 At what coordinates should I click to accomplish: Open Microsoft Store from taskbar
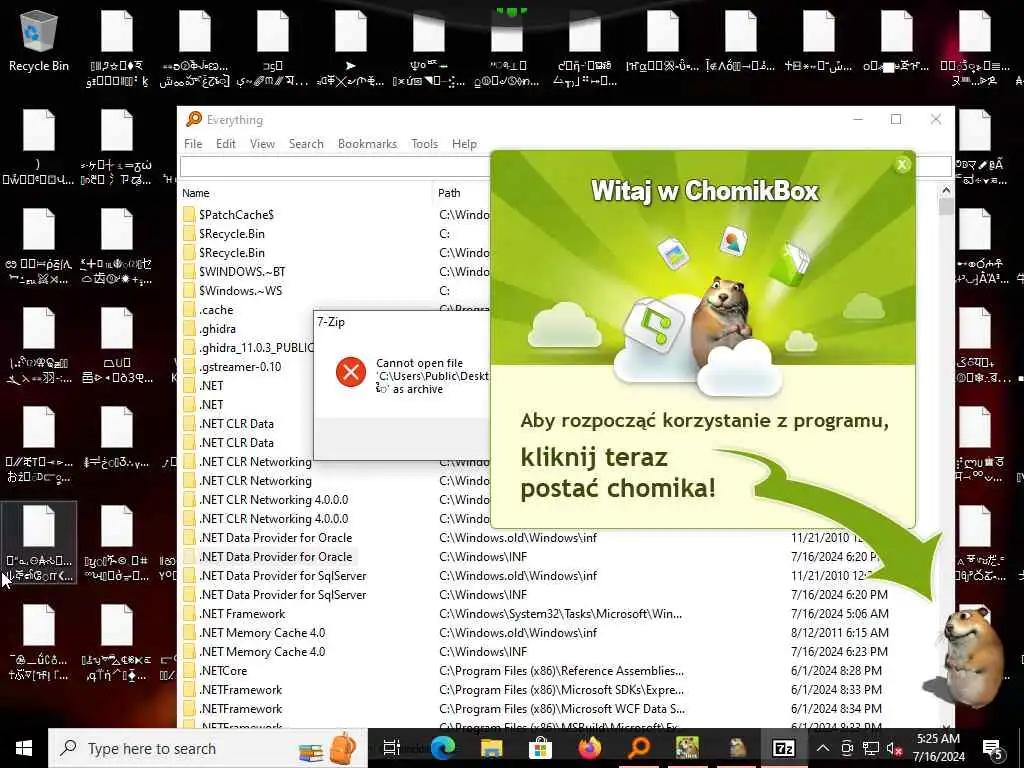(x=540, y=748)
